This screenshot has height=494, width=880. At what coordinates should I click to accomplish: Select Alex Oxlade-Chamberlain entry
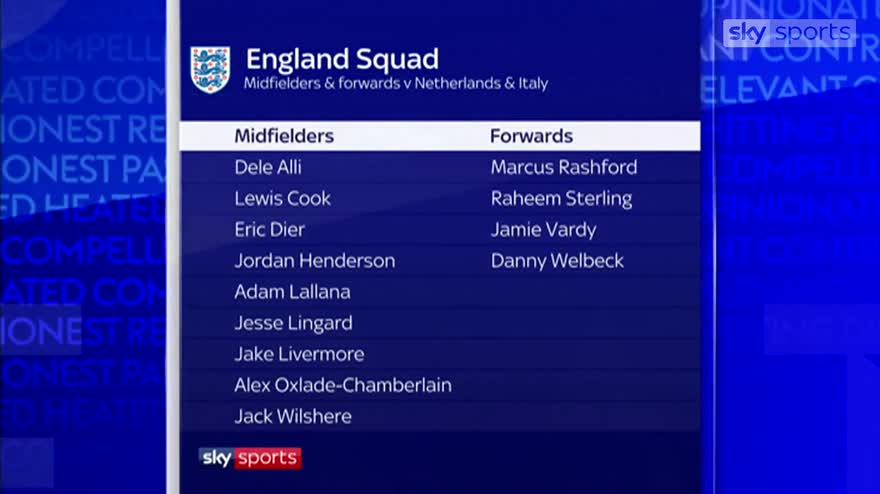tap(343, 385)
